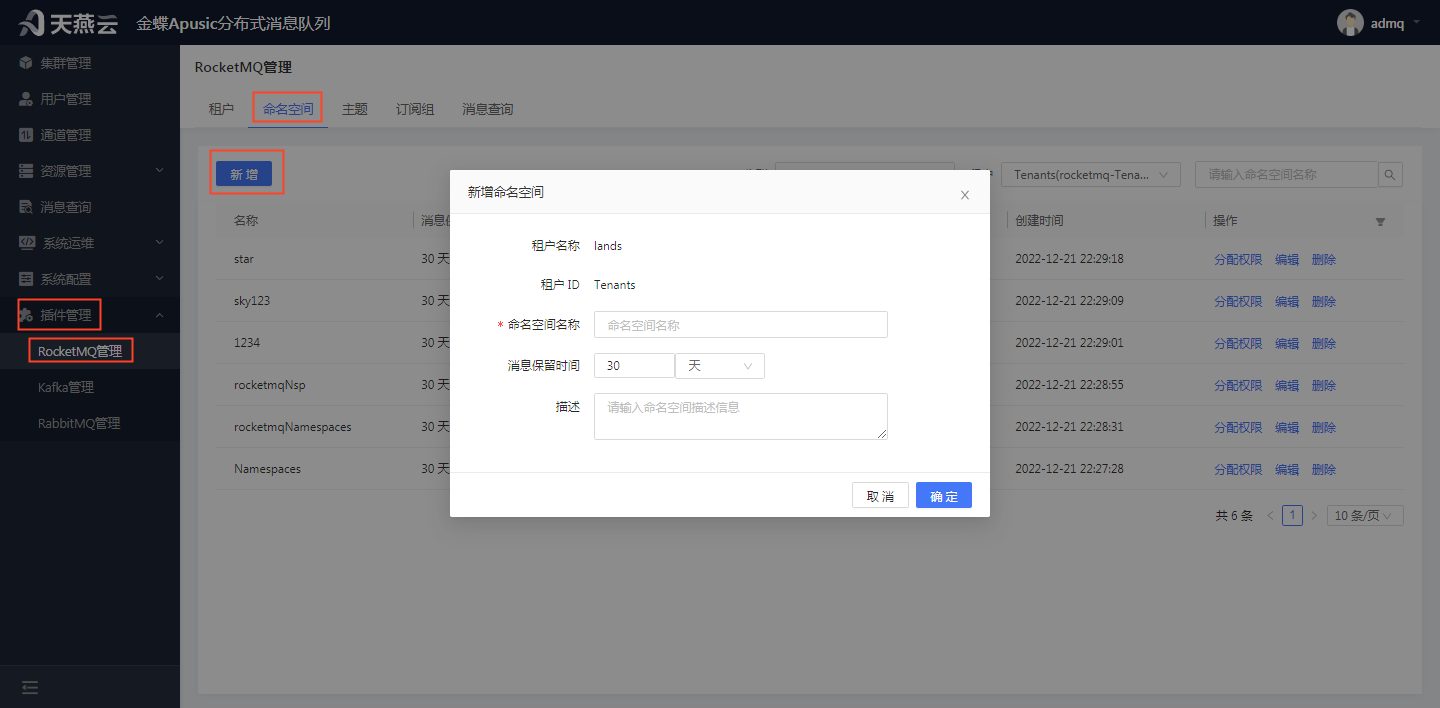Click the sky123 name cell
The height and width of the screenshot is (708, 1440).
tap(252, 301)
